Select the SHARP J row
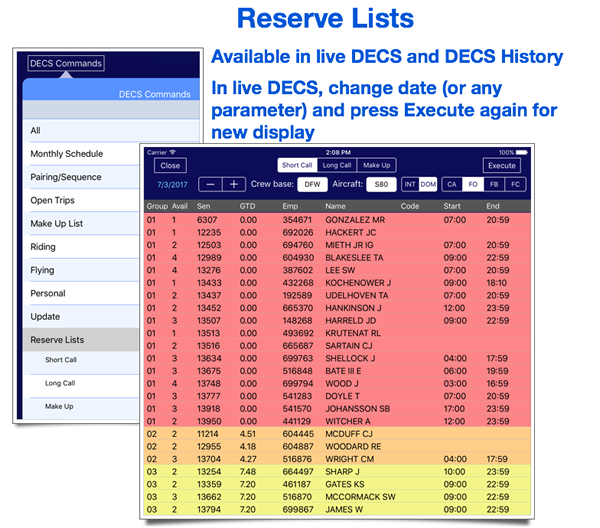 click(338, 472)
